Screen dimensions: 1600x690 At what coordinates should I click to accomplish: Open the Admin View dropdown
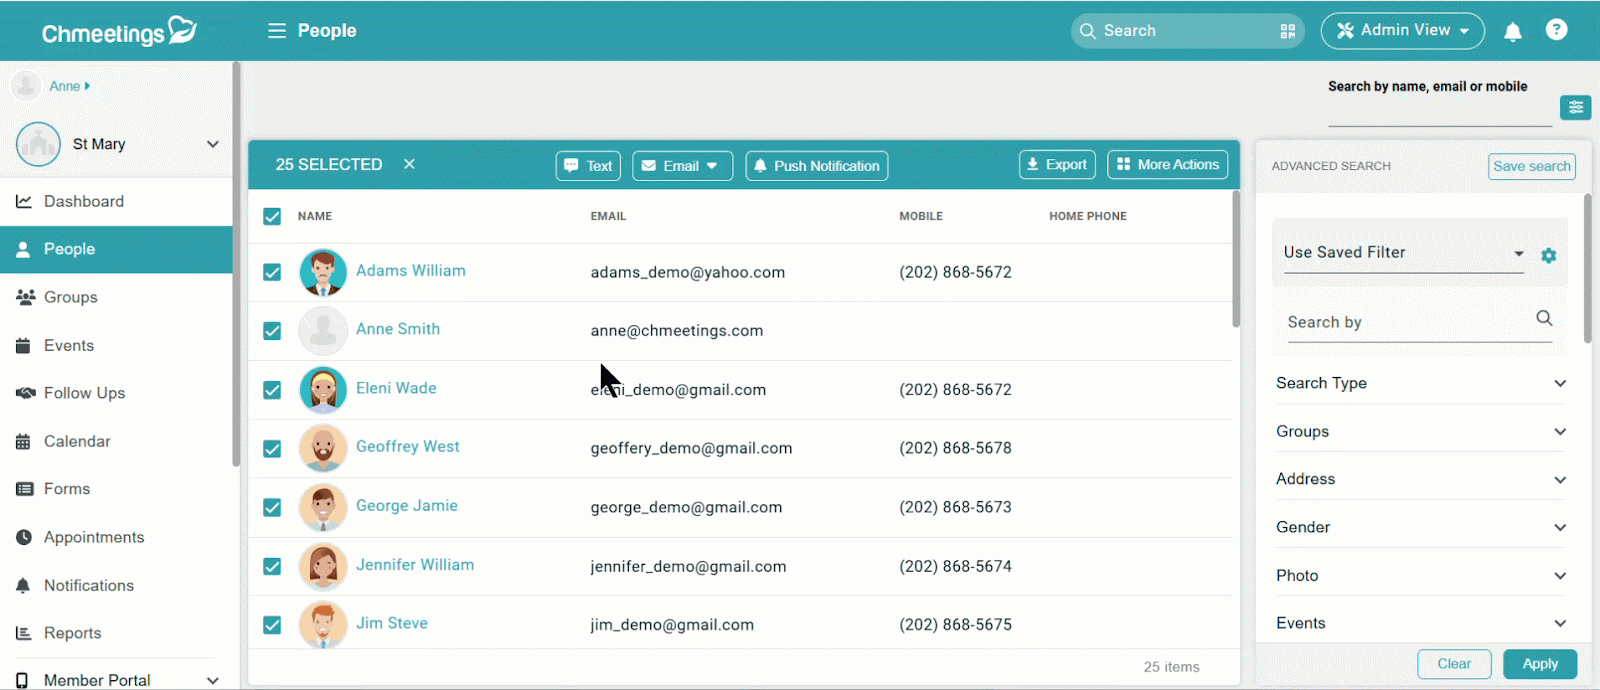[1402, 31]
